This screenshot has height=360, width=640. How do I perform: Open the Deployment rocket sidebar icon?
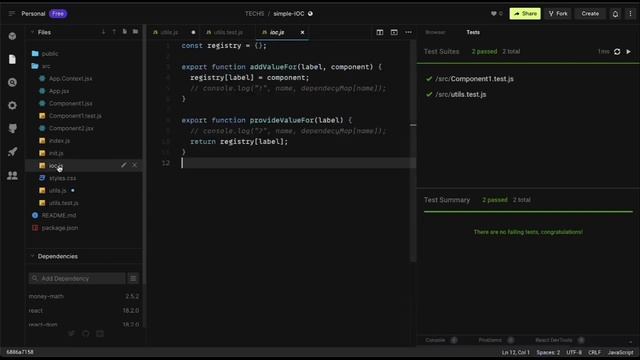pos(12,152)
